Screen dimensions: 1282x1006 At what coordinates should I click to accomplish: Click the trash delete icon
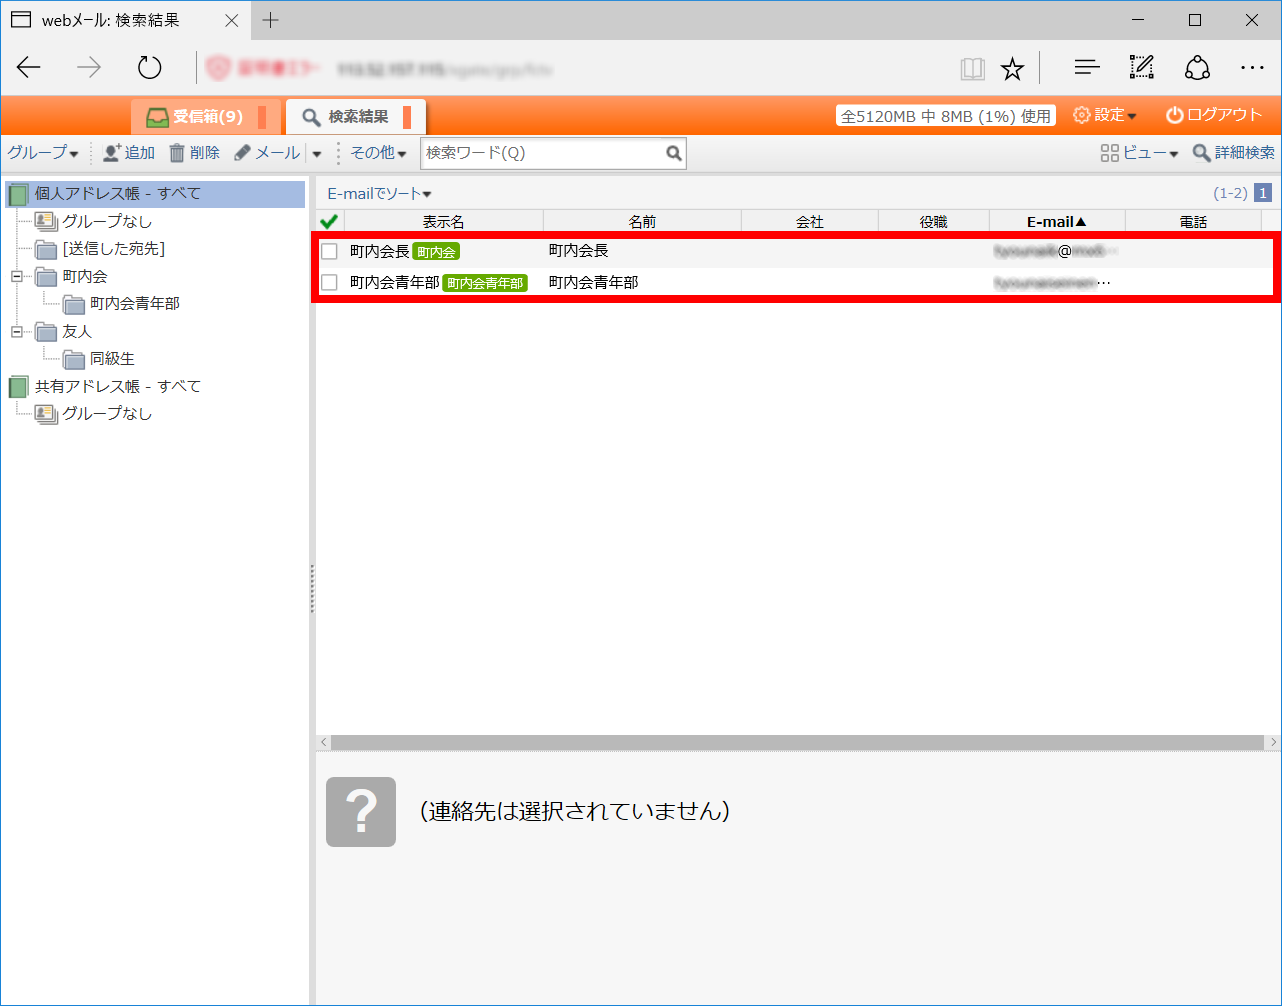click(x=177, y=153)
